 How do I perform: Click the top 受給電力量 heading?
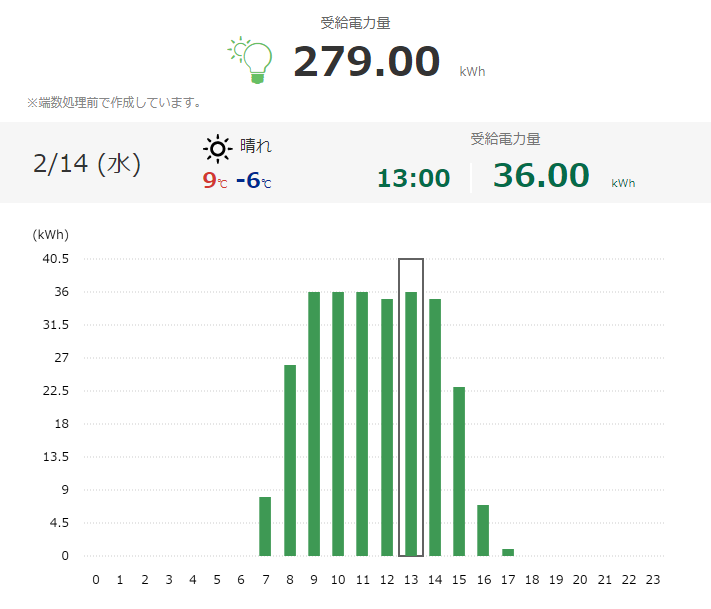pos(356,23)
